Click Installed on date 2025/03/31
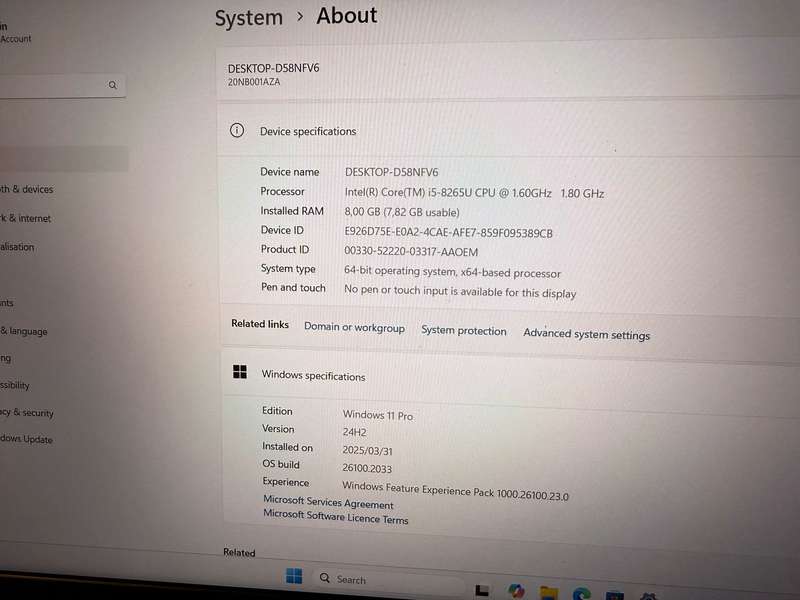800x600 pixels. (x=367, y=451)
